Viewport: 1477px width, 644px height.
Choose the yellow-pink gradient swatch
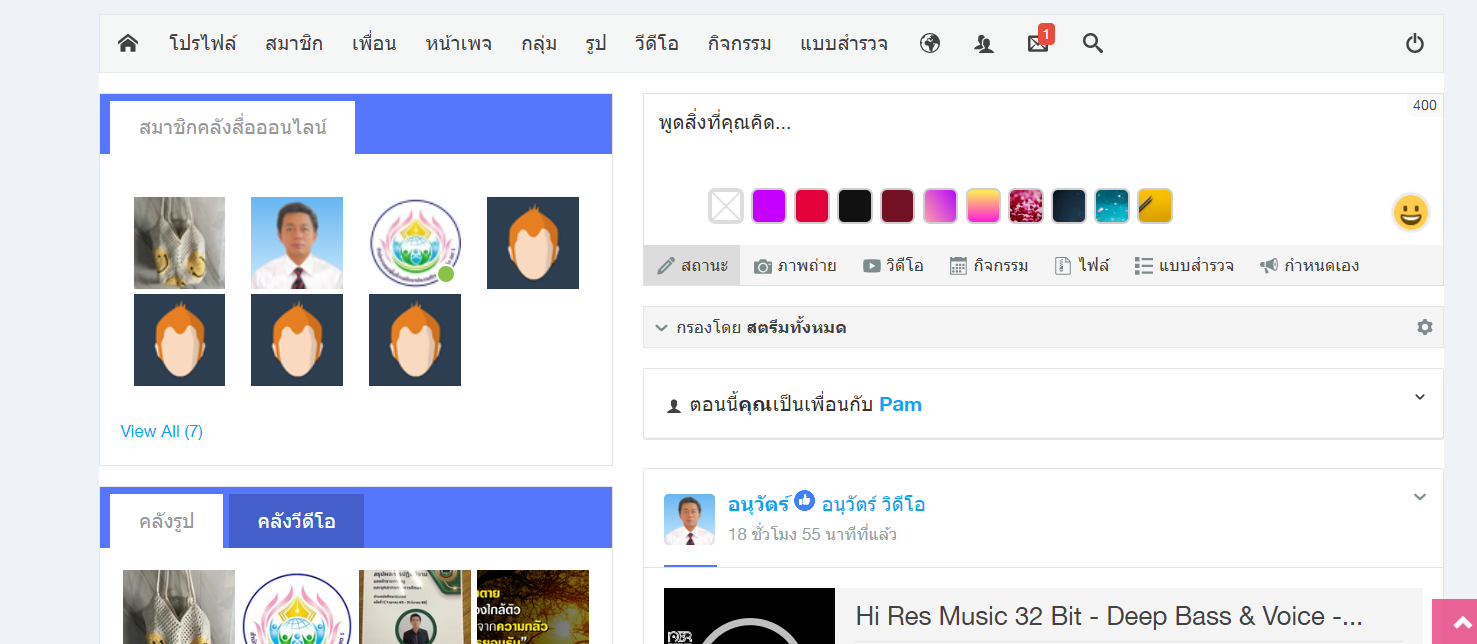[984, 206]
